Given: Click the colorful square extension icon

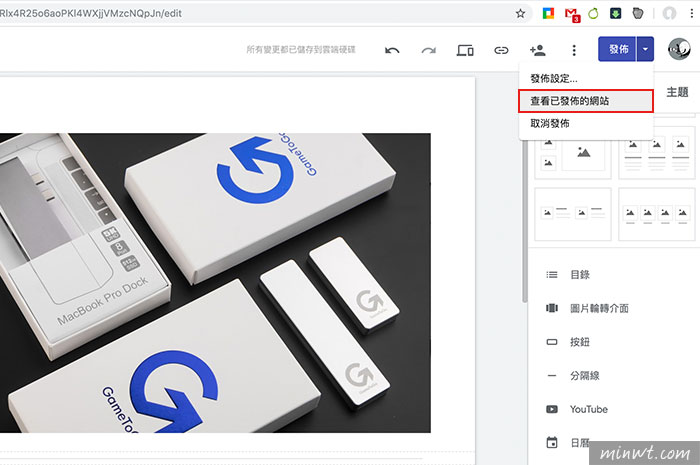Looking at the screenshot, I should tap(548, 13).
